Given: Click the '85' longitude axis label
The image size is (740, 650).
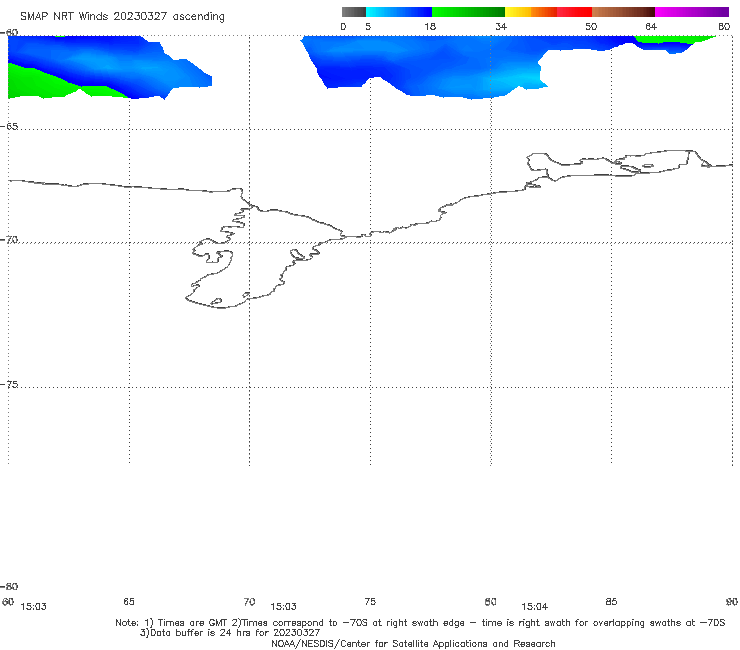Looking at the screenshot, I should click(611, 602).
